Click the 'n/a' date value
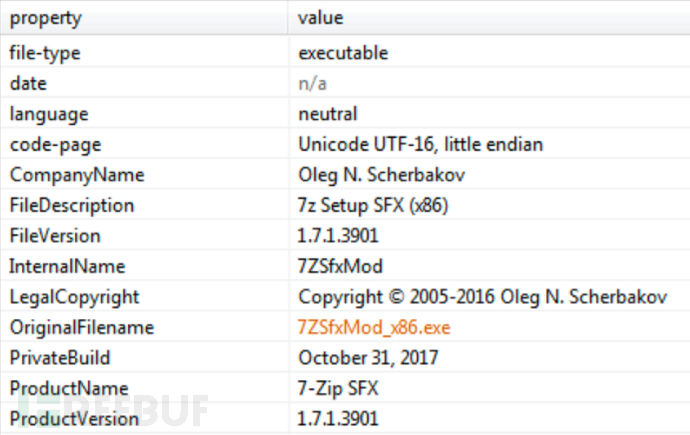690x435 pixels. tap(312, 84)
